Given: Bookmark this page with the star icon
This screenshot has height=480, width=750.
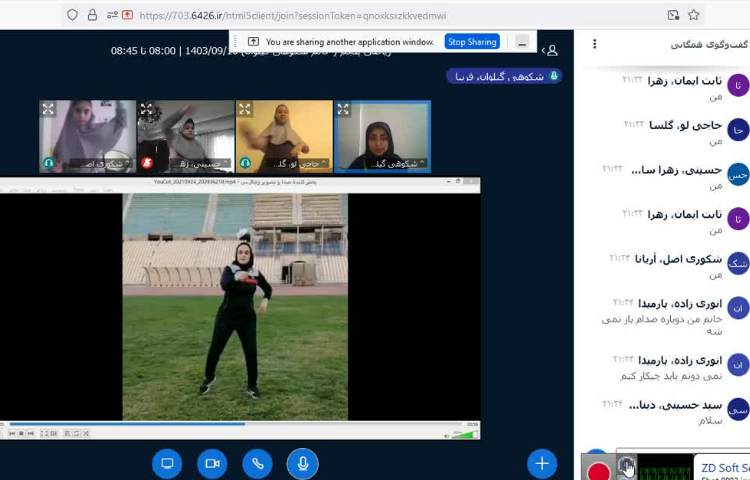Looking at the screenshot, I should pos(694,15).
